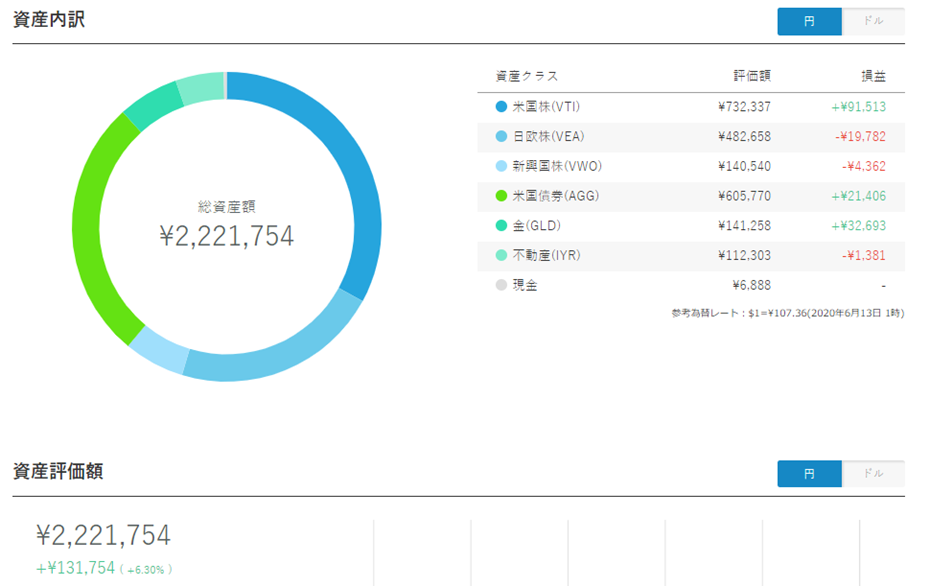Screen dimensions: 930x586
Task: Click the 資産クラス column header
Action: click(x=526, y=76)
